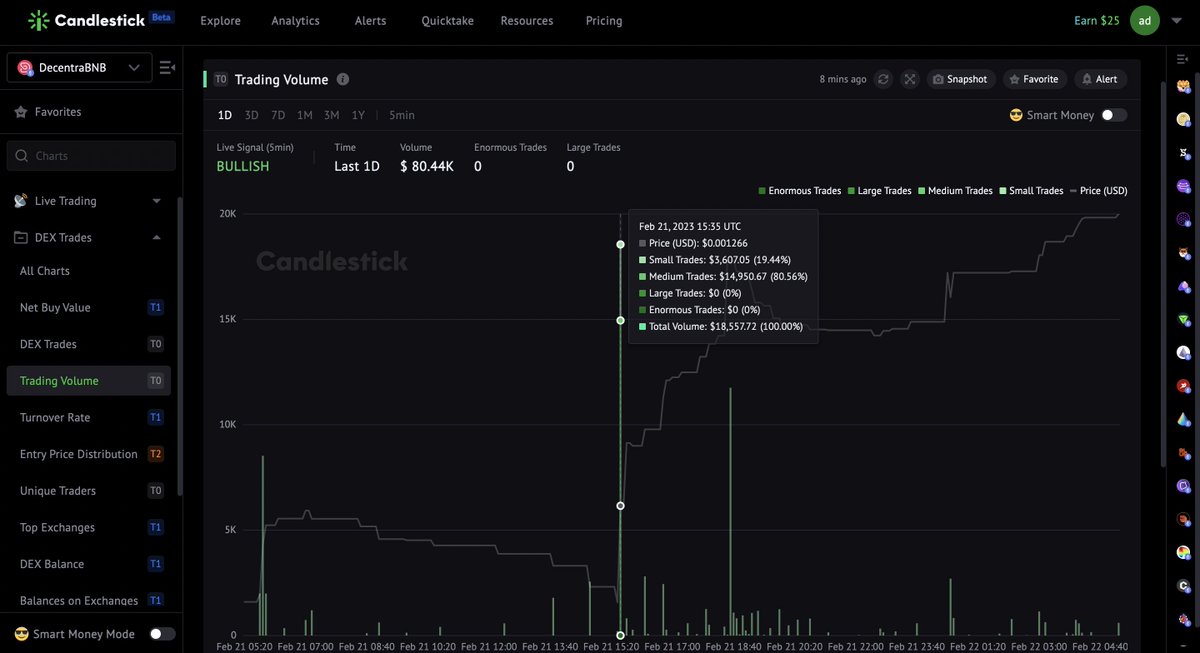Click the Beta badge next to logo
This screenshot has height=653, width=1200.
coord(160,18)
